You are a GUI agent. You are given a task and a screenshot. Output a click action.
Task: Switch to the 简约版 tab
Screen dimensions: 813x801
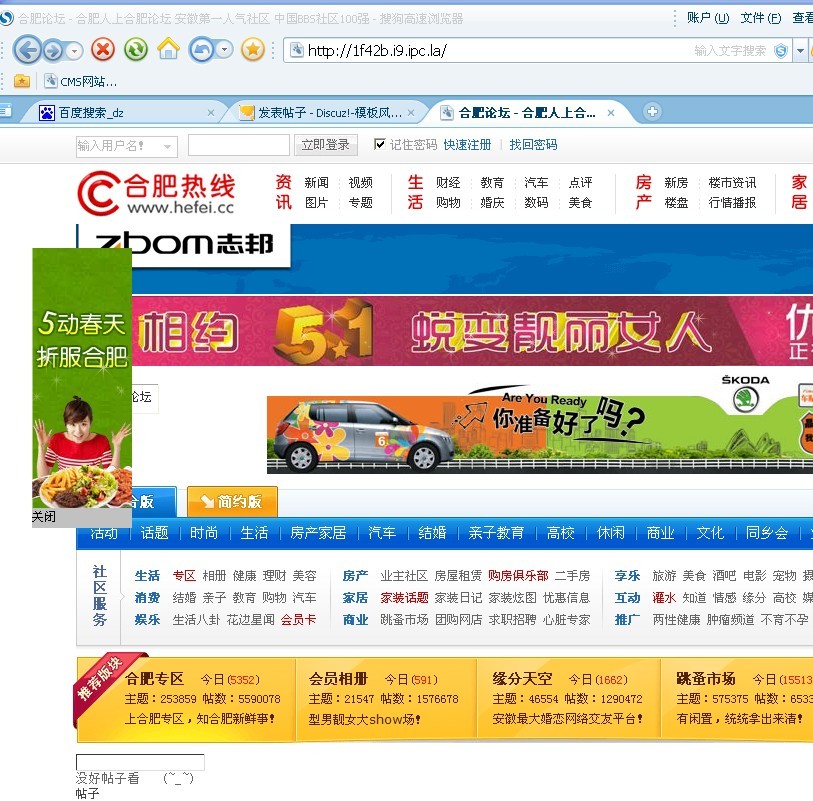(x=232, y=501)
